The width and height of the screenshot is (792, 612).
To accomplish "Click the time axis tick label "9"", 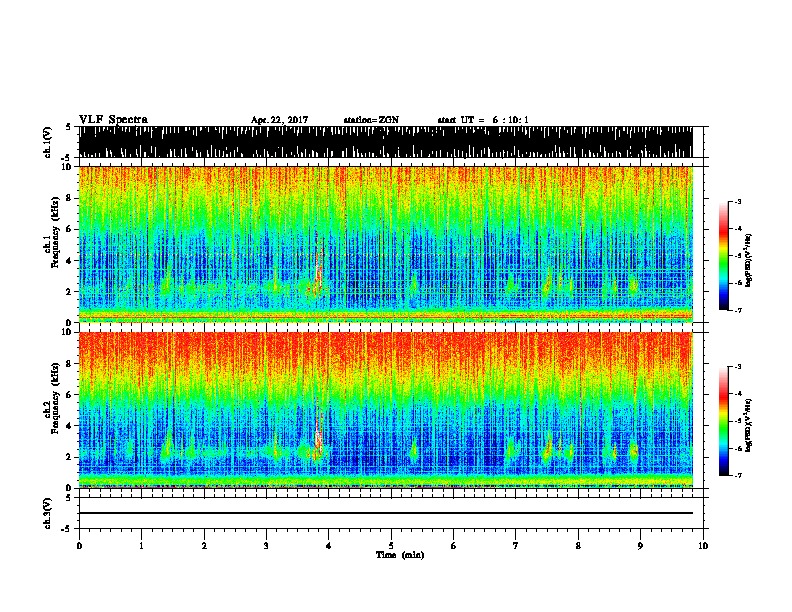I will (x=640, y=546).
